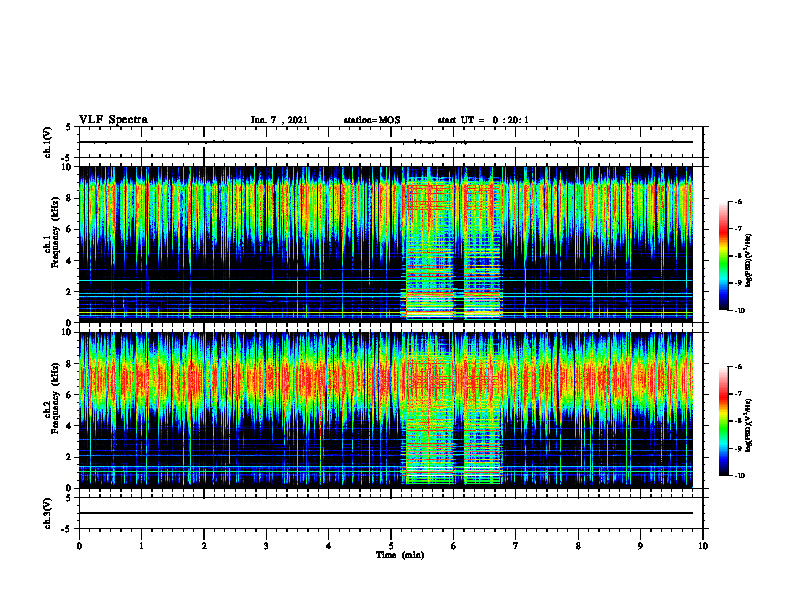Click the "-6" tick on ch.1 colorbar

point(738,202)
